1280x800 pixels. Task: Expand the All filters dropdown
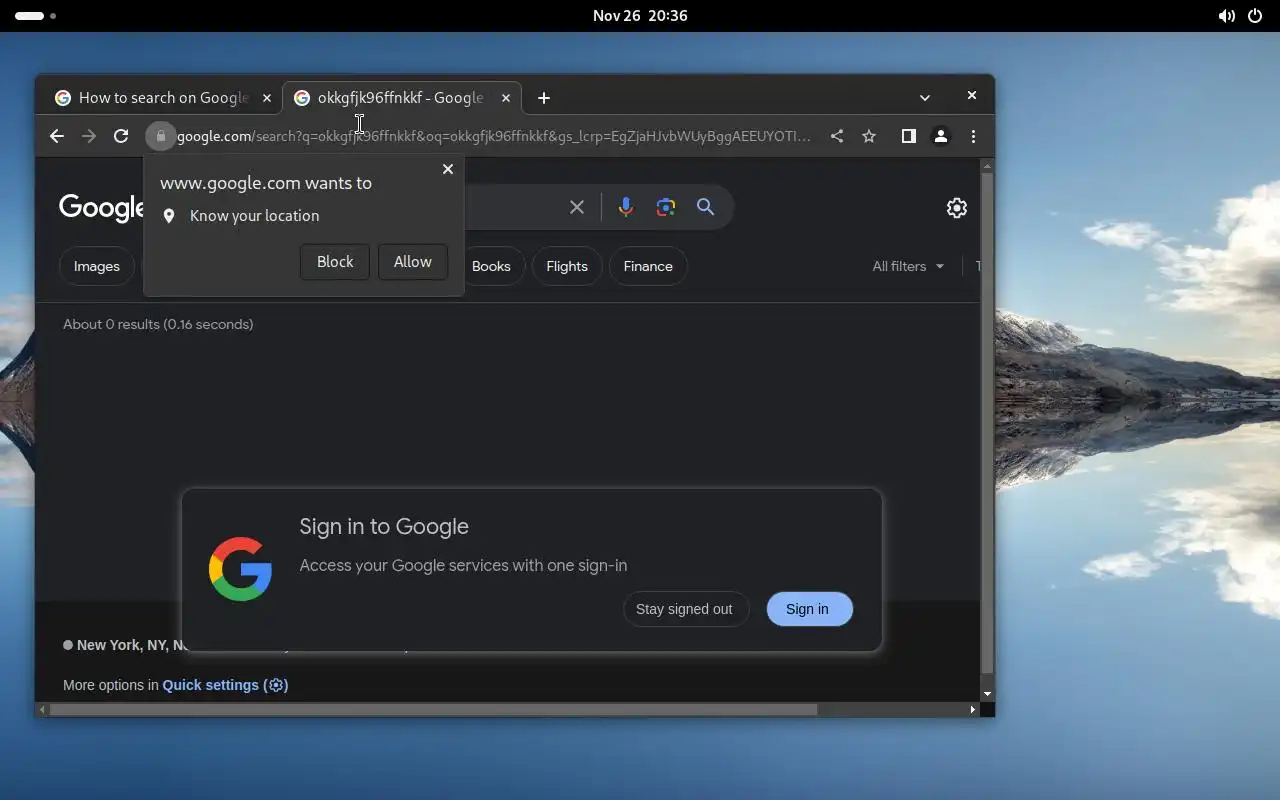point(908,266)
